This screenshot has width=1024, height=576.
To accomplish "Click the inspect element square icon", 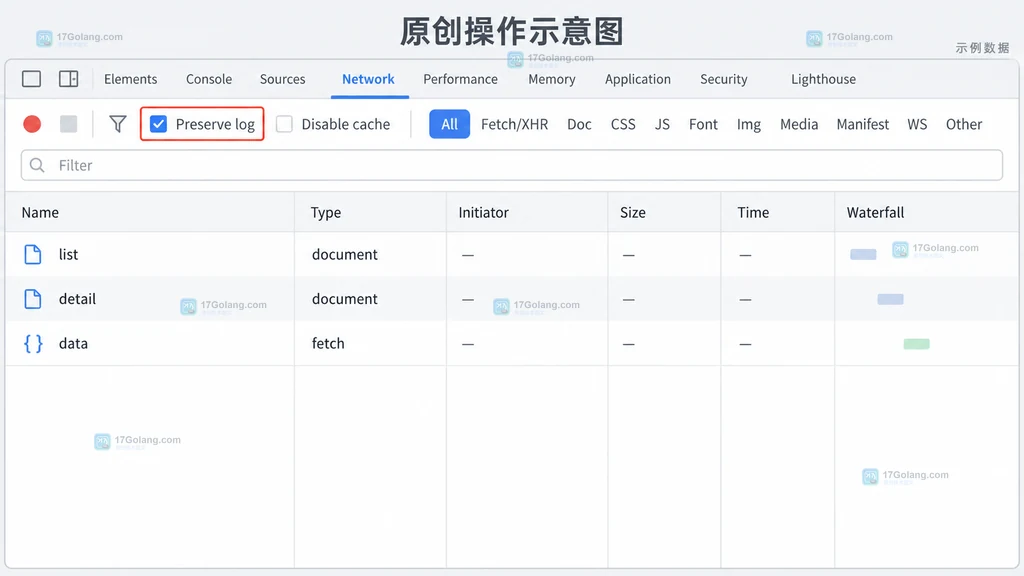I will (x=31, y=79).
